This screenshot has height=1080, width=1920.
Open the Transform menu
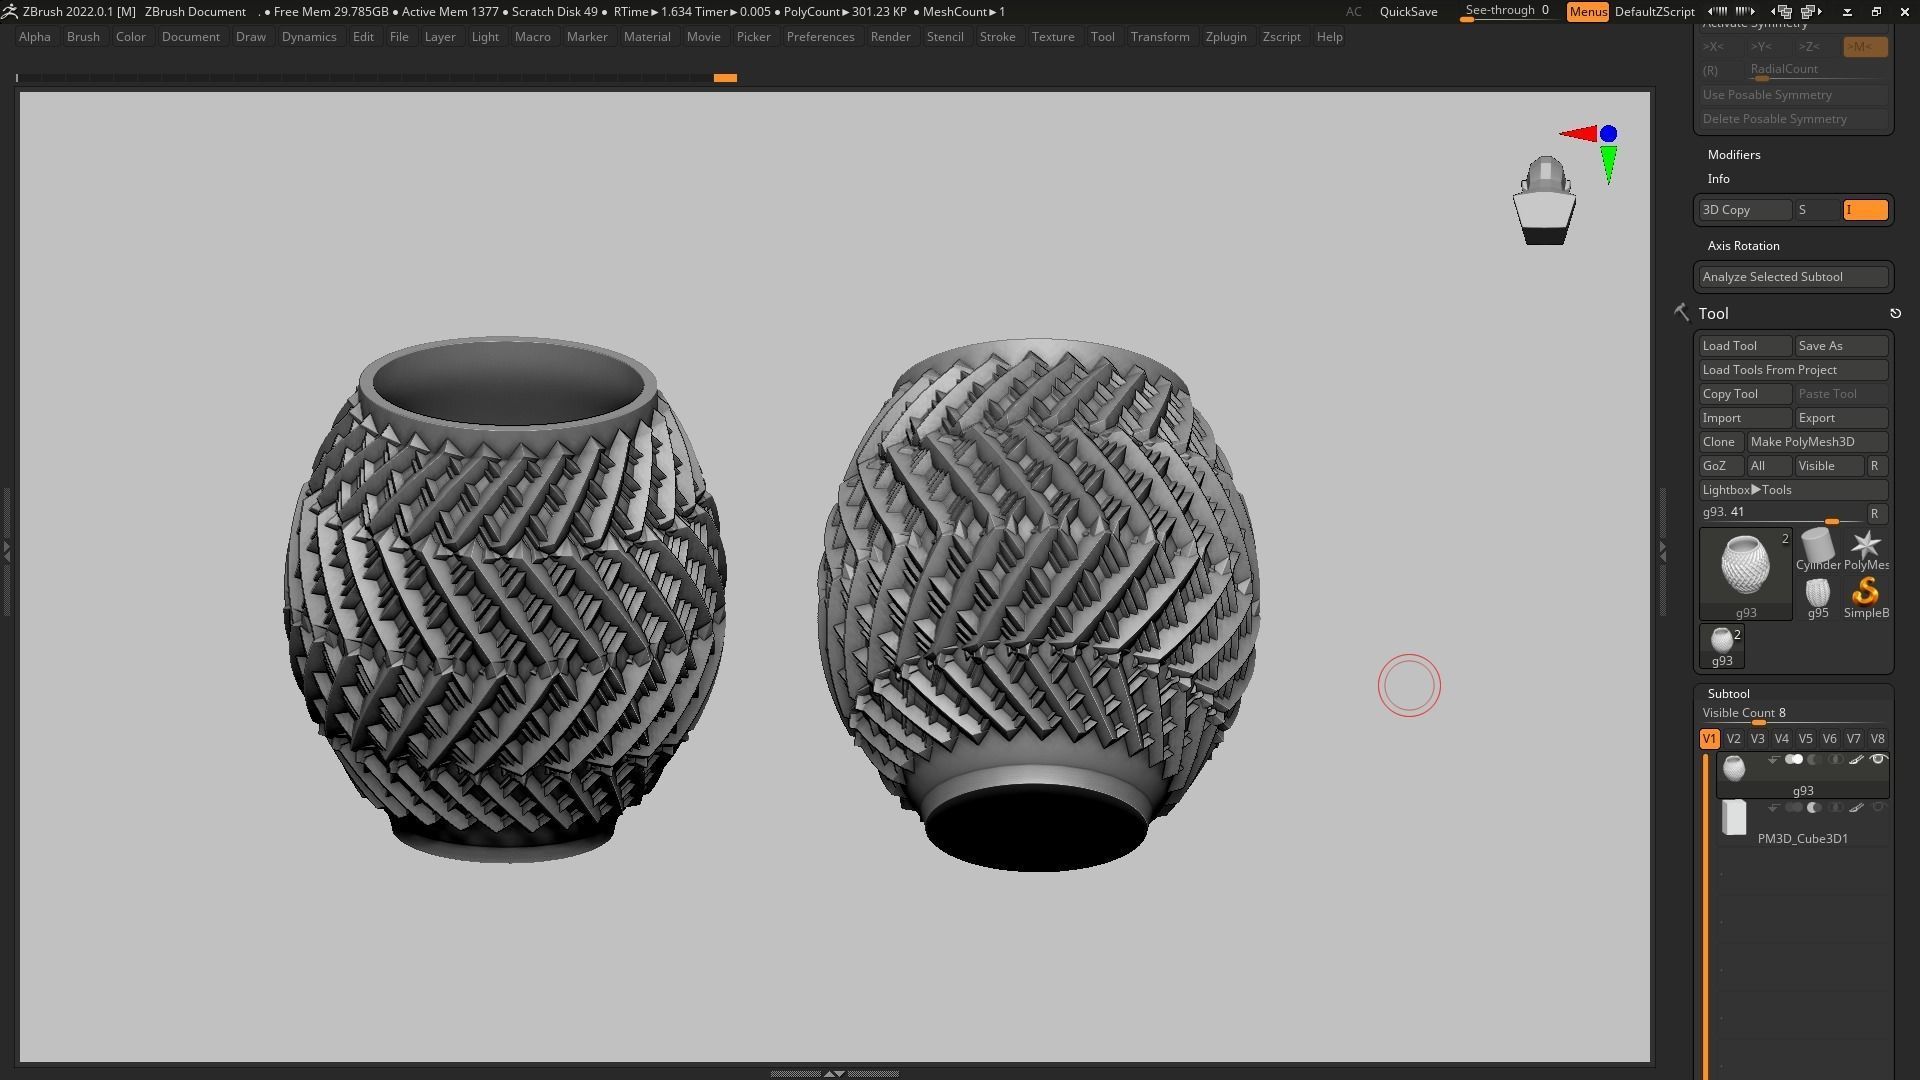(x=1160, y=37)
